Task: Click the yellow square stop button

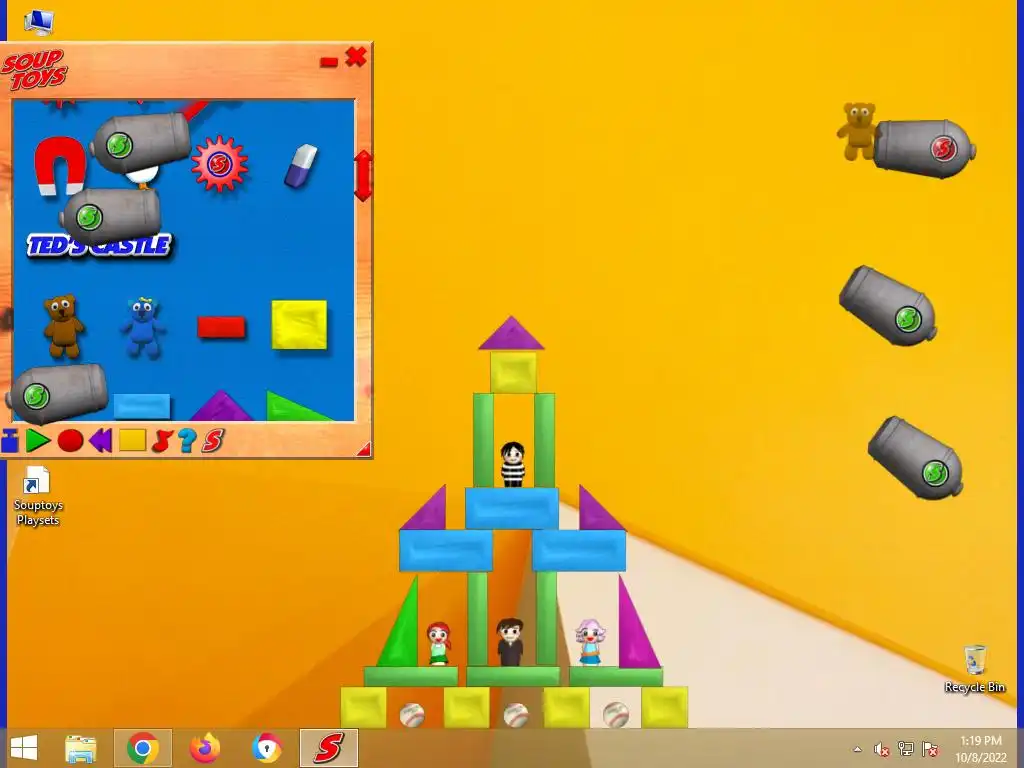Action: point(133,441)
